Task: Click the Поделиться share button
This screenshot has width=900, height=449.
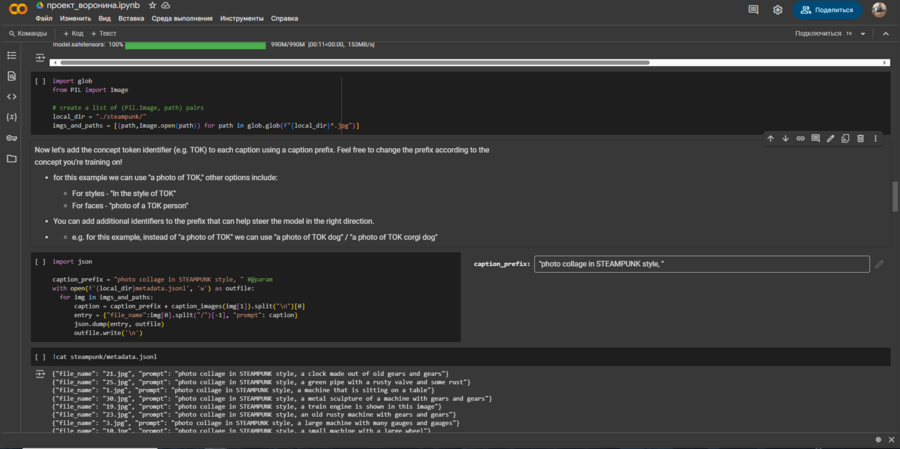Action: click(828, 10)
